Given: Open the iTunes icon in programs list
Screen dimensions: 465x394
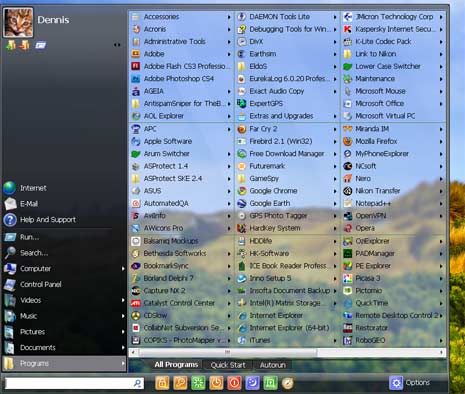Looking at the screenshot, I should pyautogui.click(x=241, y=340).
